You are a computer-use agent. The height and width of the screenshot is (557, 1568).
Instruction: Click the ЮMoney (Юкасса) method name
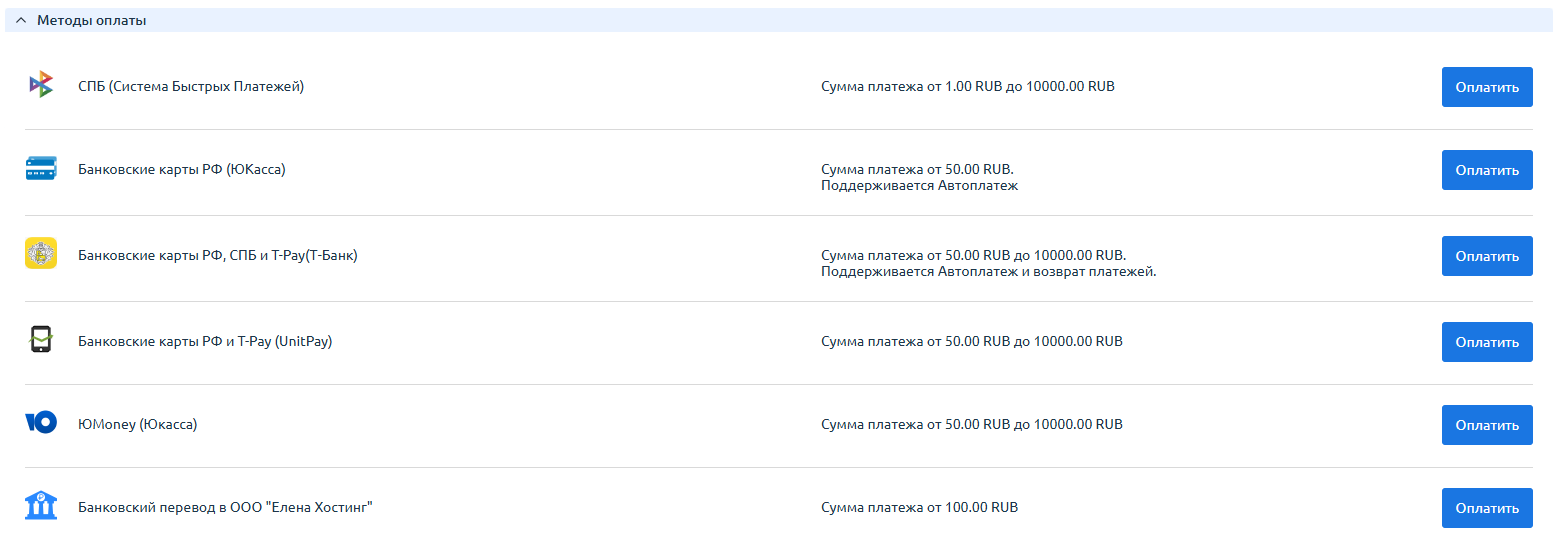point(137,425)
